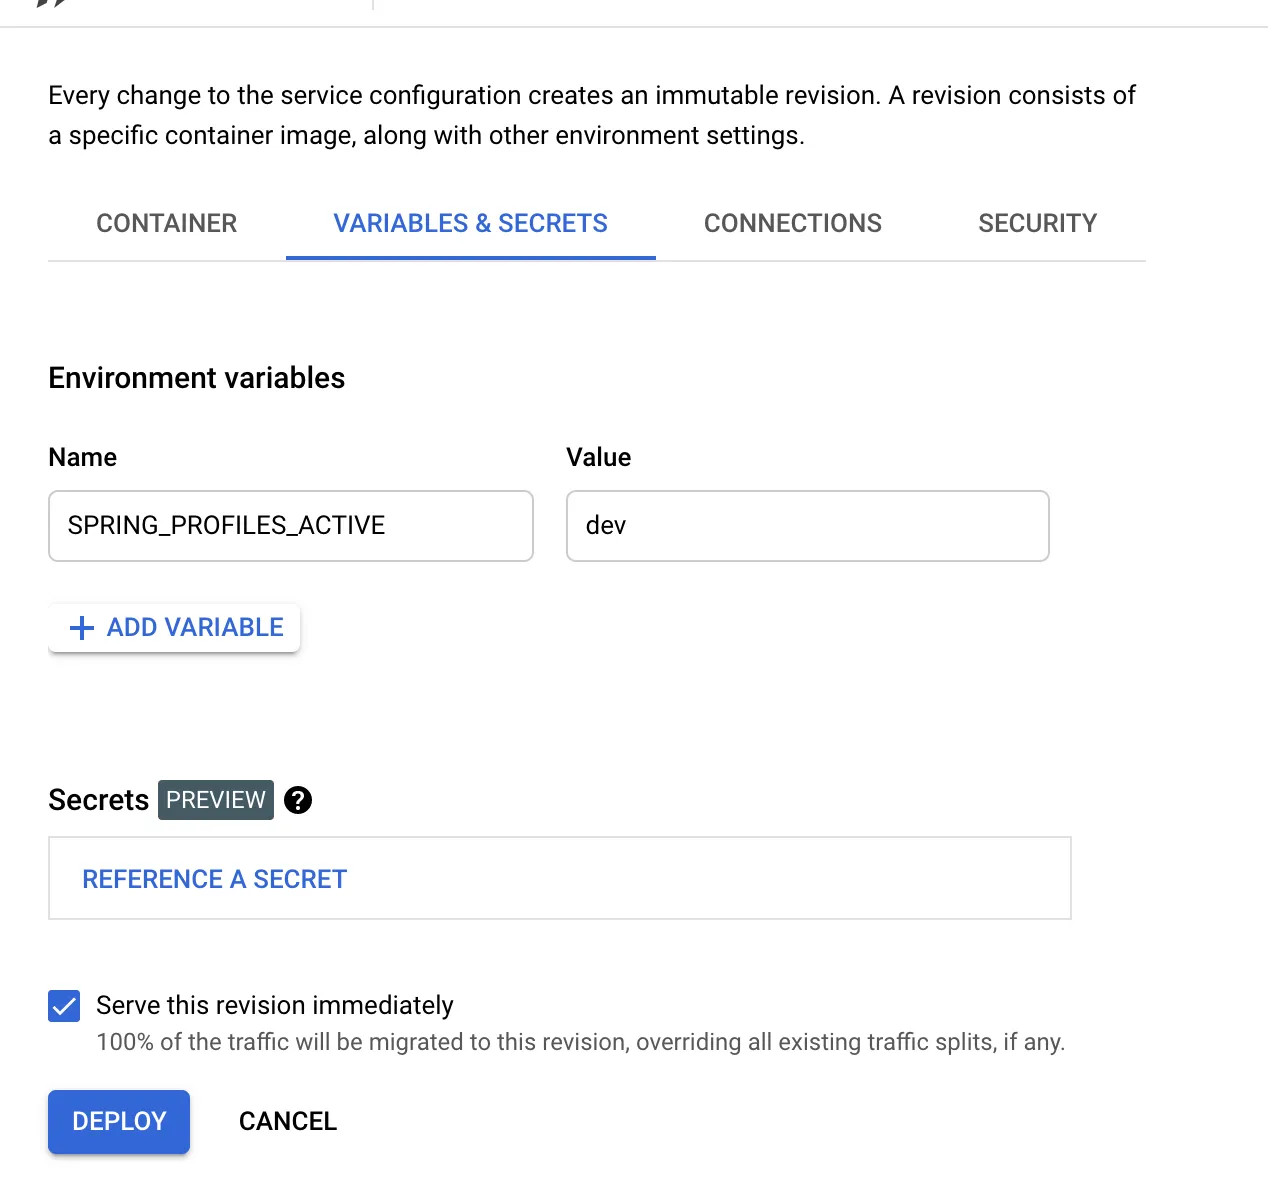Open the CONTAINER tab
This screenshot has width=1268, height=1194.
click(167, 223)
